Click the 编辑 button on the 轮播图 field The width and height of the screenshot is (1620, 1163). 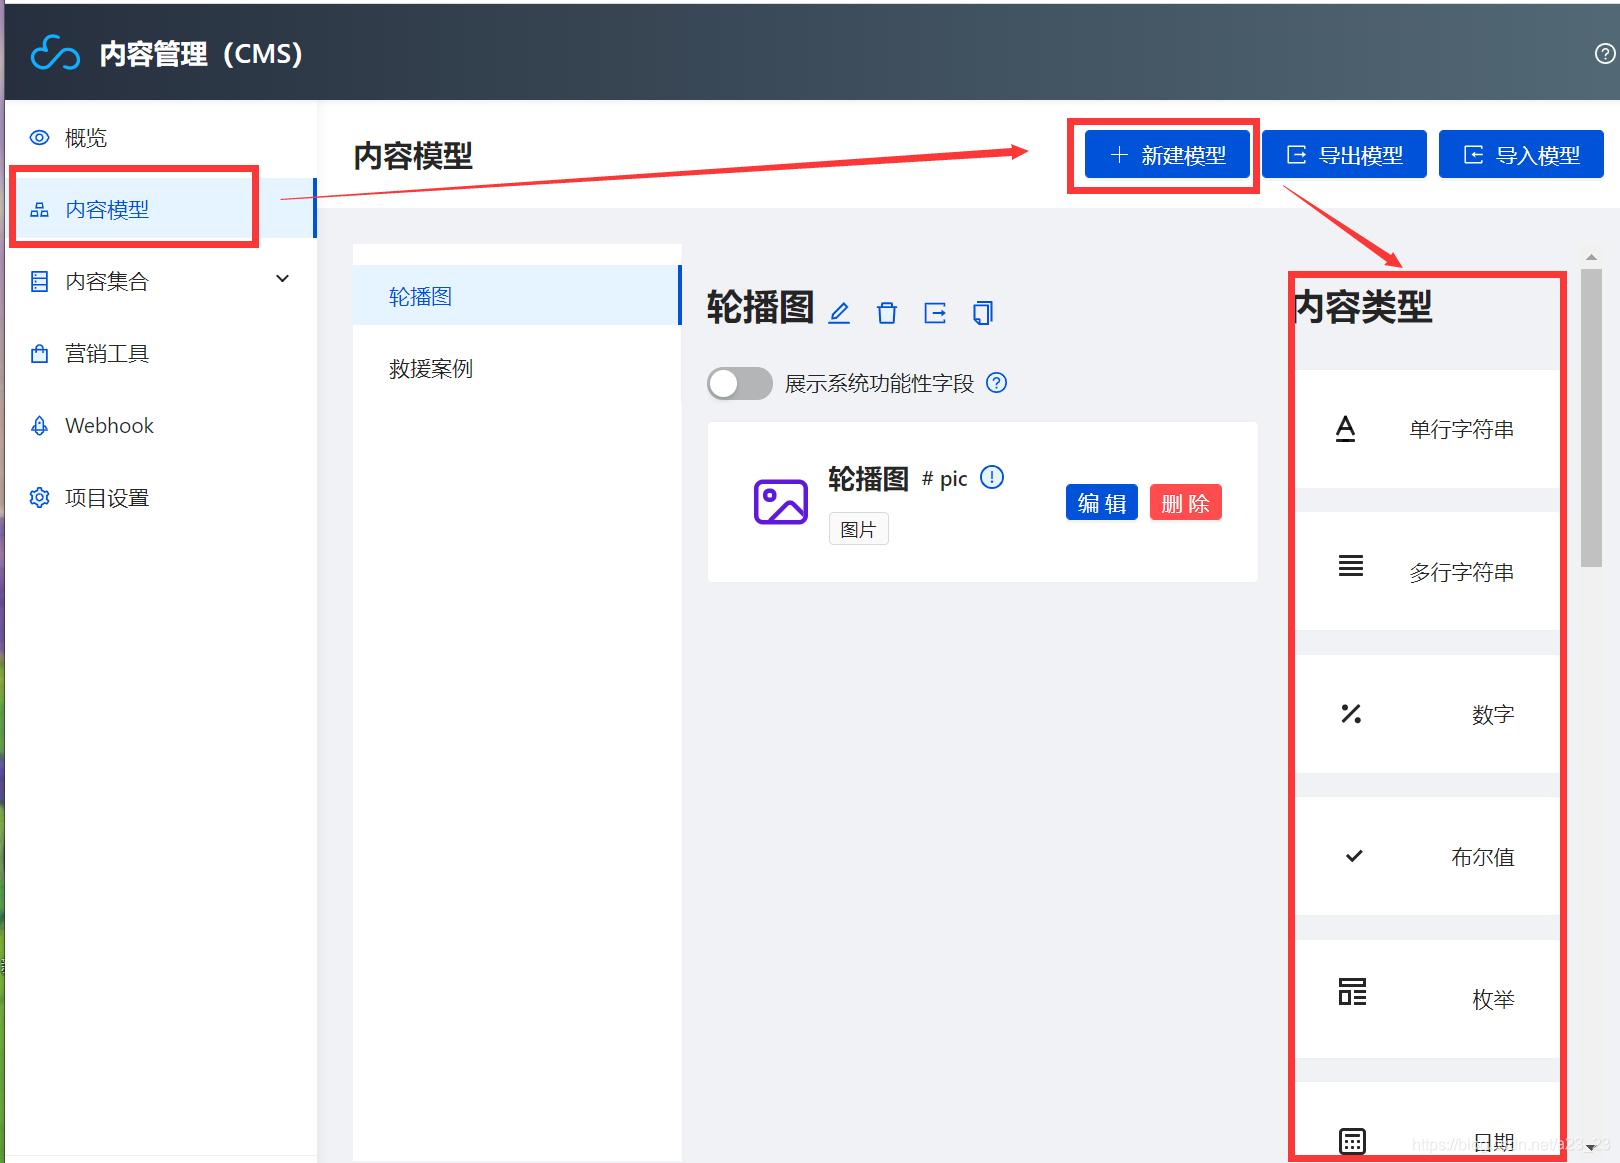[1101, 502]
